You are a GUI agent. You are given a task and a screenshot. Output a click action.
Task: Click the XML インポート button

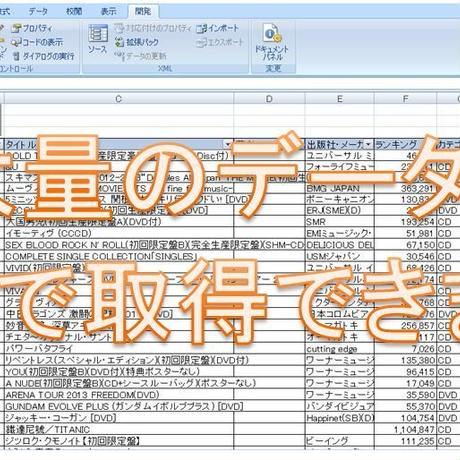[x=217, y=28]
